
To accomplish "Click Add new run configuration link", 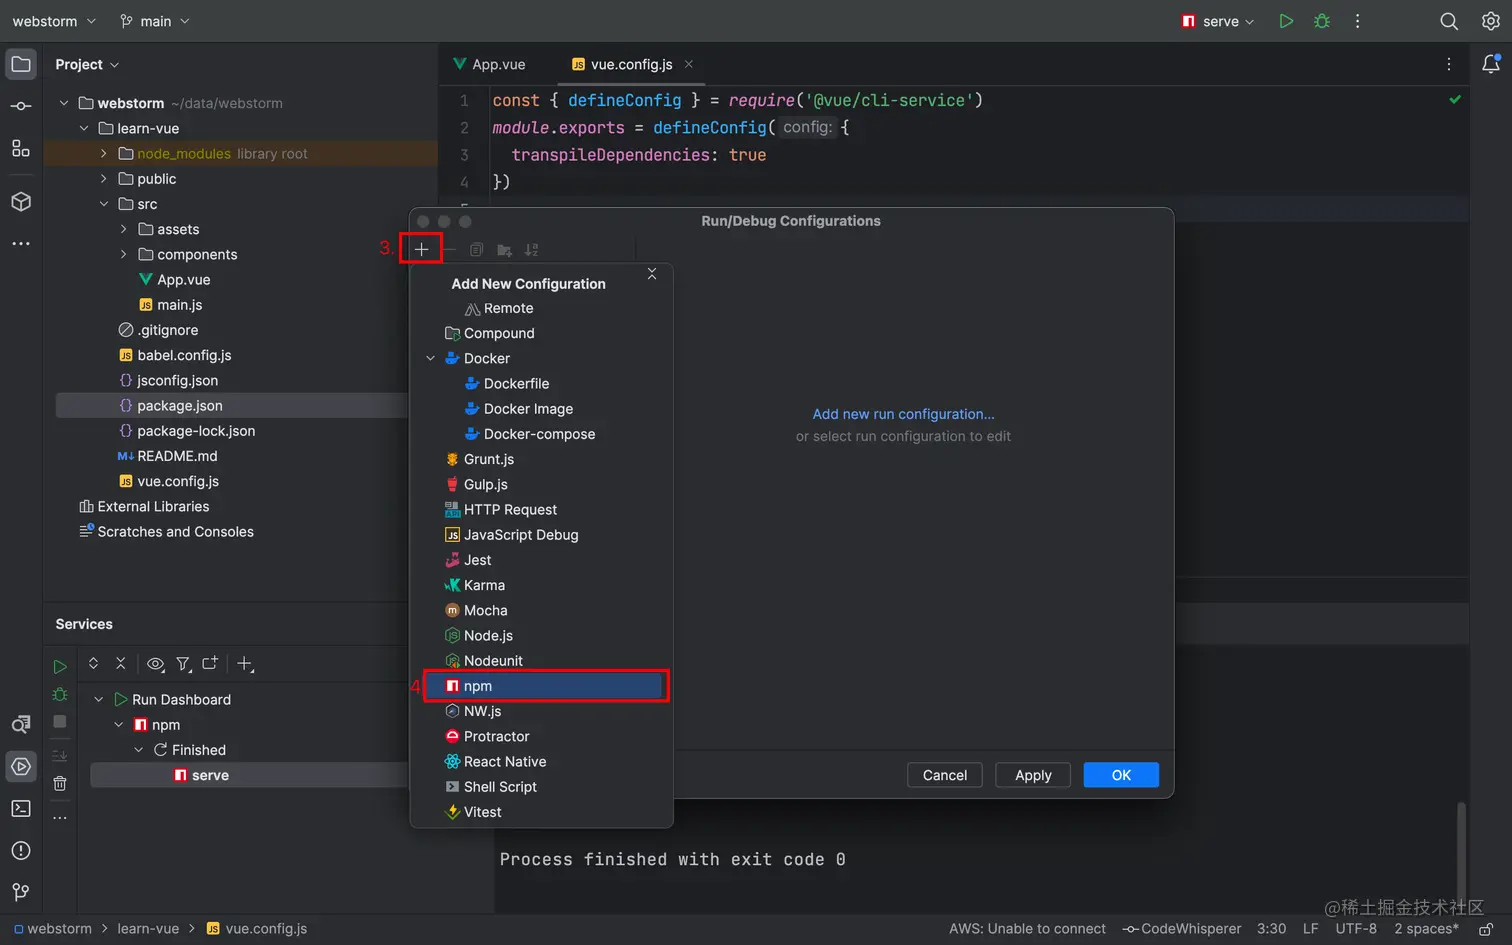I will pyautogui.click(x=903, y=414).
